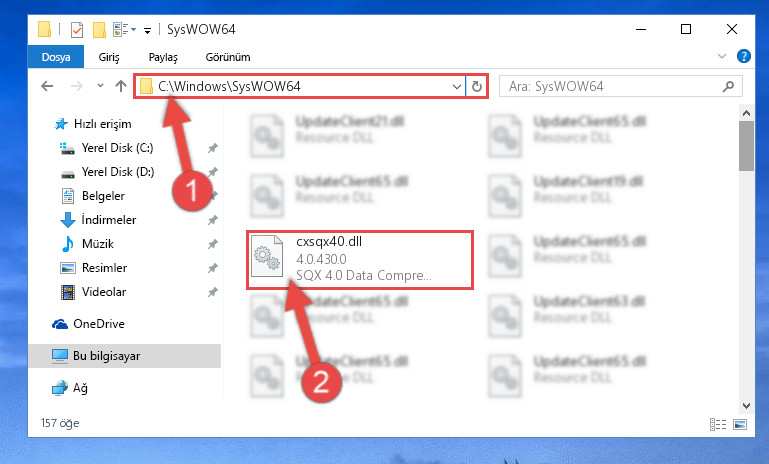Refresh the SysWOW64 folder view

[x=477, y=87]
